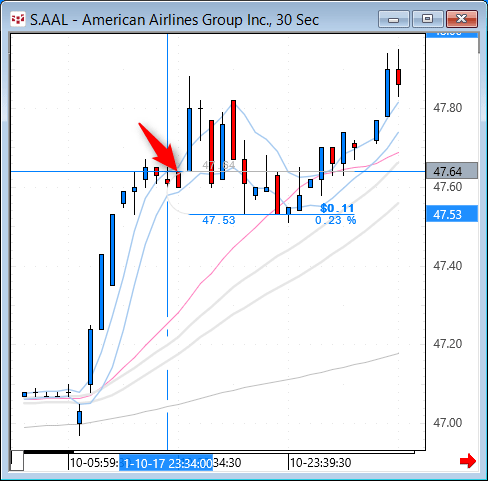This screenshot has width=488, height=481.
Task: Minimize the S.AAL chart window
Action: coord(394,19)
